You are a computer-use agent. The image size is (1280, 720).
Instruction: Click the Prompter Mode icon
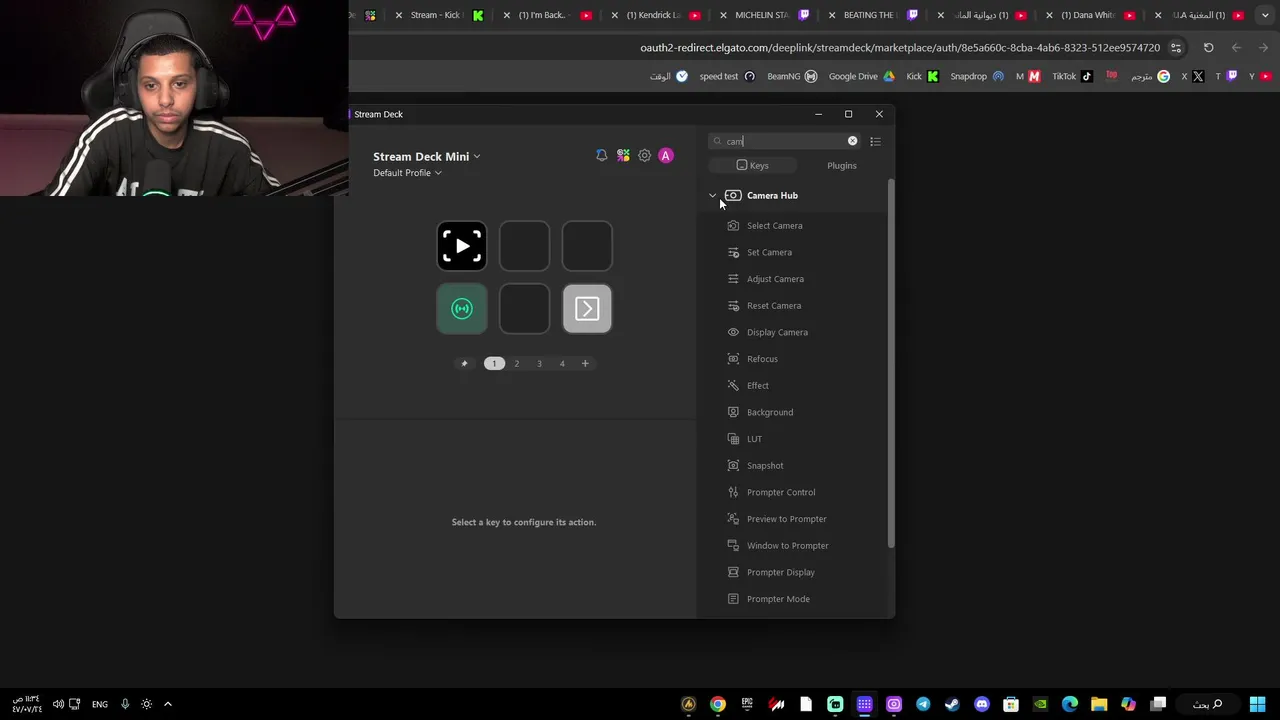733,599
